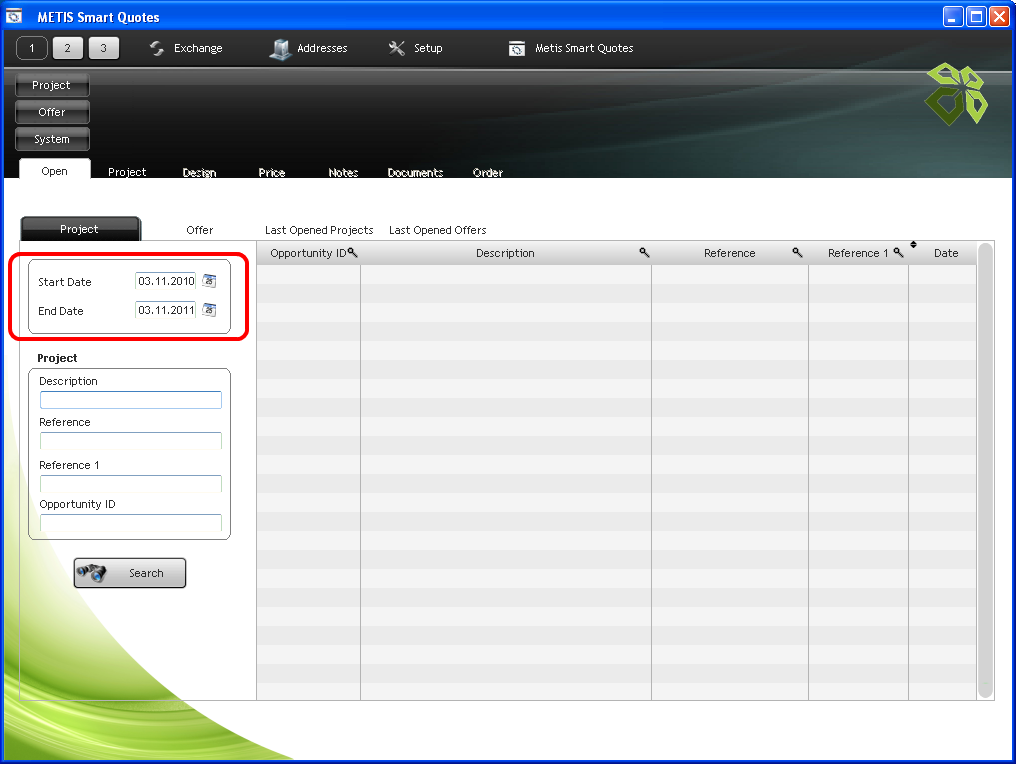Viewport: 1016px width, 764px height.
Task: Click the Exchange arrows icon
Action: coord(157,48)
